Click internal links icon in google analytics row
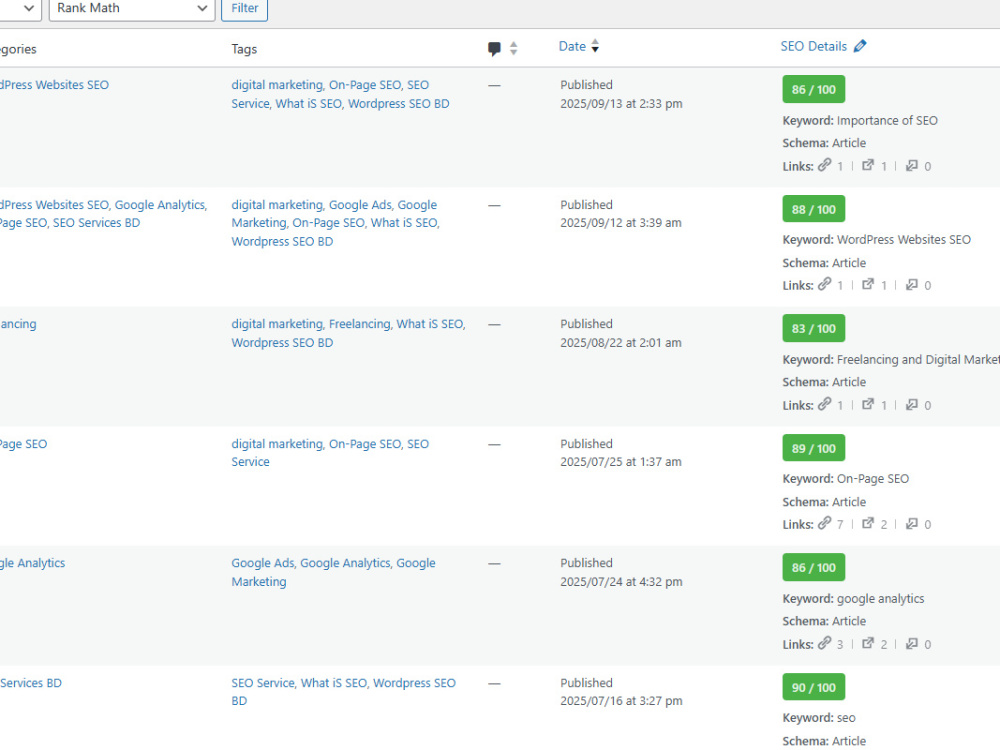Viewport: 1000px width, 750px height. pos(825,643)
